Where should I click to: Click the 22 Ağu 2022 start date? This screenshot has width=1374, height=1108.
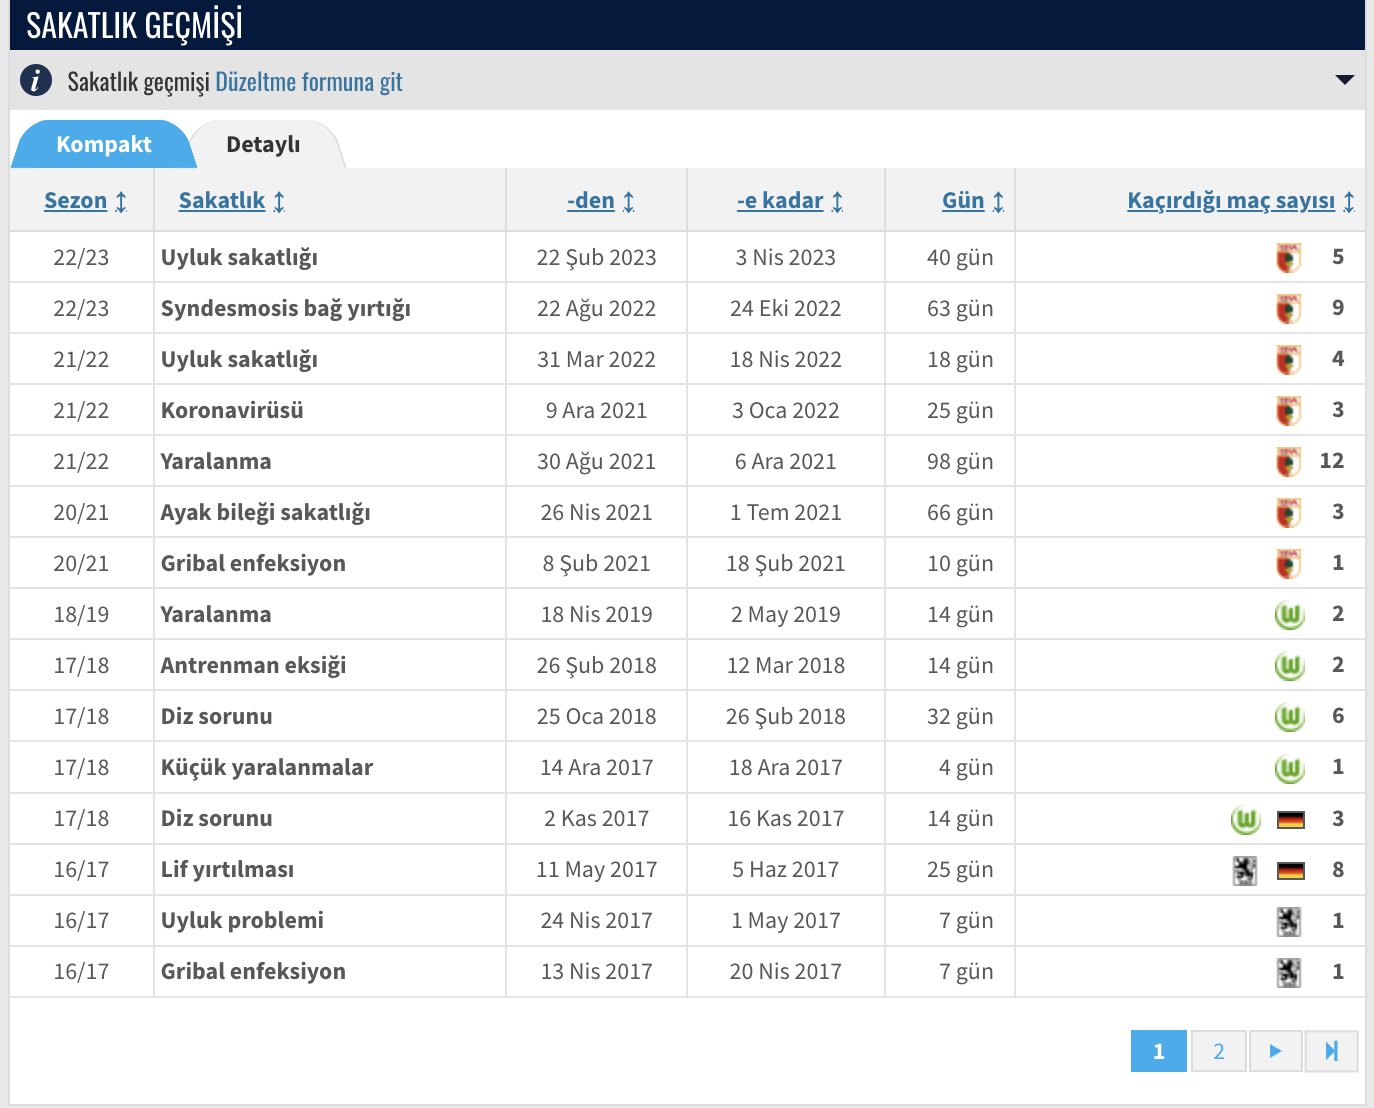click(x=597, y=309)
